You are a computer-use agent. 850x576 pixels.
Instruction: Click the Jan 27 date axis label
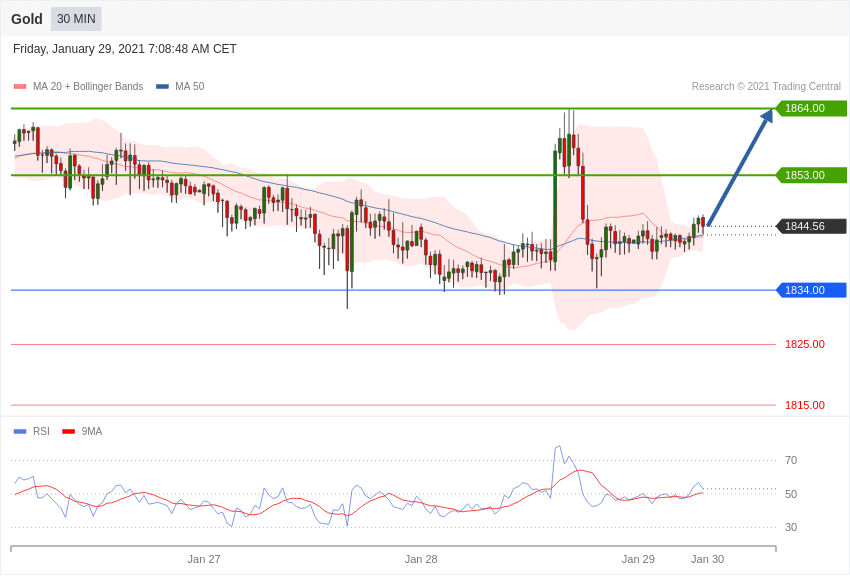click(204, 559)
